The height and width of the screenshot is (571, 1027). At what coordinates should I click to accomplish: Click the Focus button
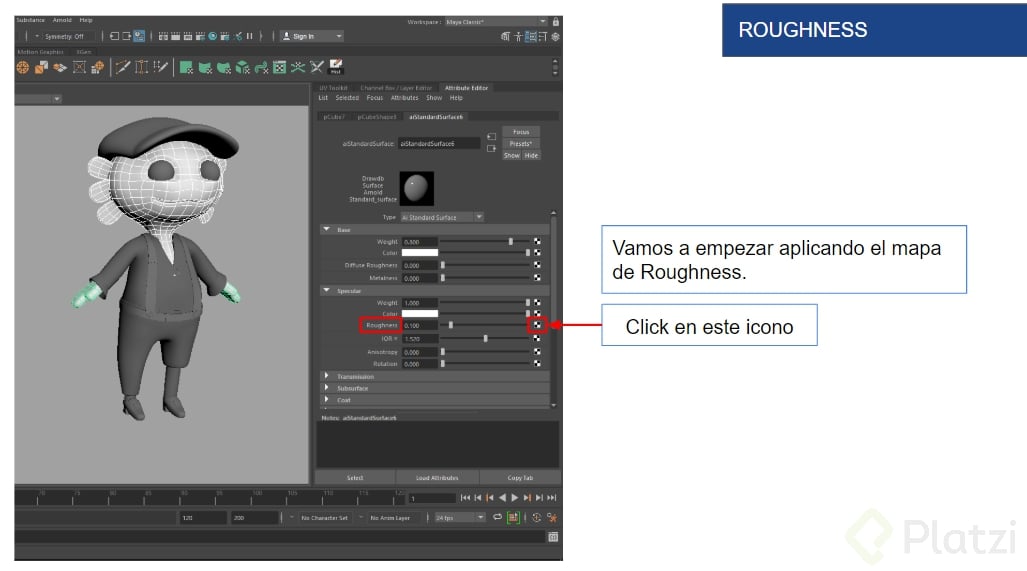pos(521,132)
